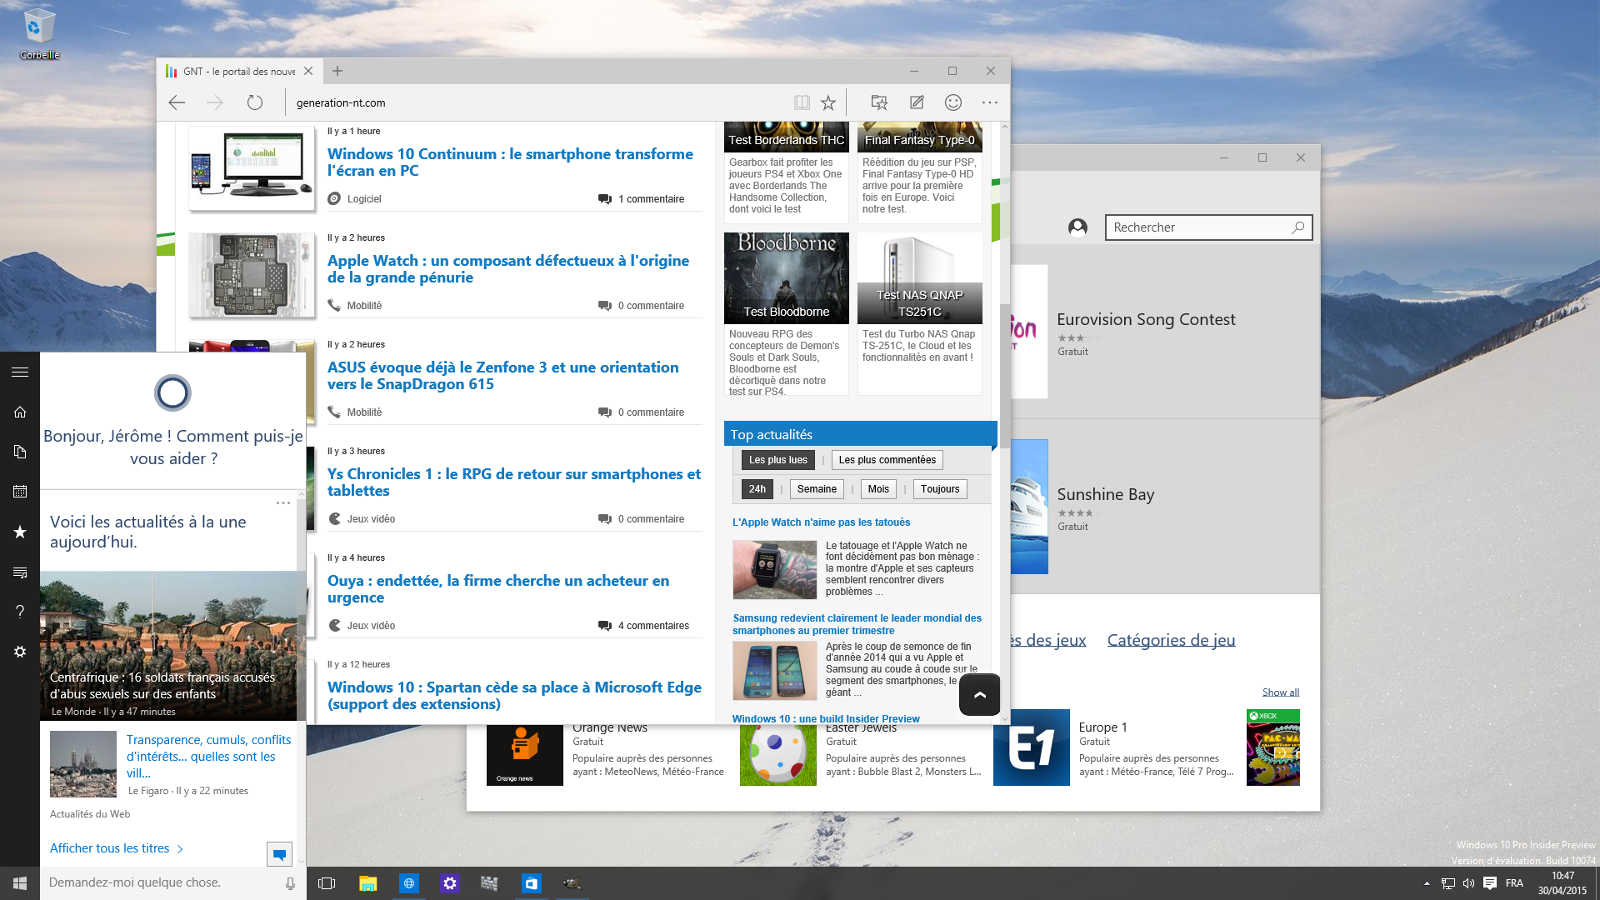1600x900 pixels.
Task: Open Action Center notification icon
Action: (x=1490, y=883)
